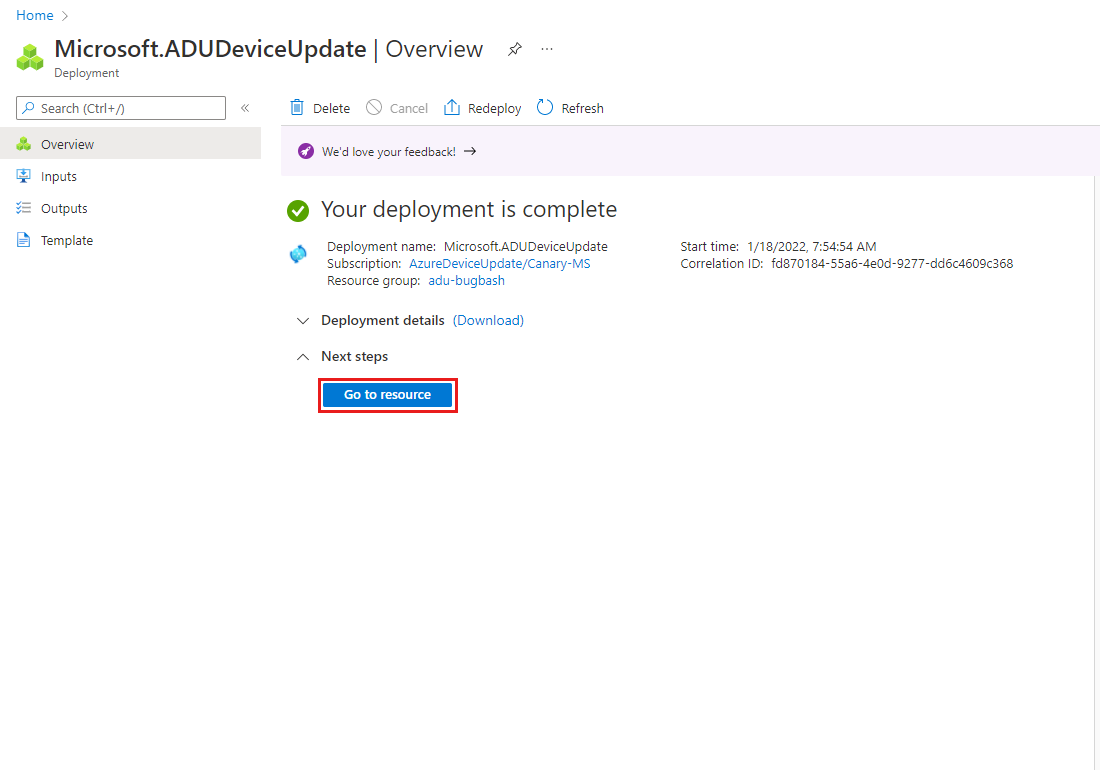Open the ellipsis more options menu
This screenshot has height=770, width=1100.
(x=547, y=49)
